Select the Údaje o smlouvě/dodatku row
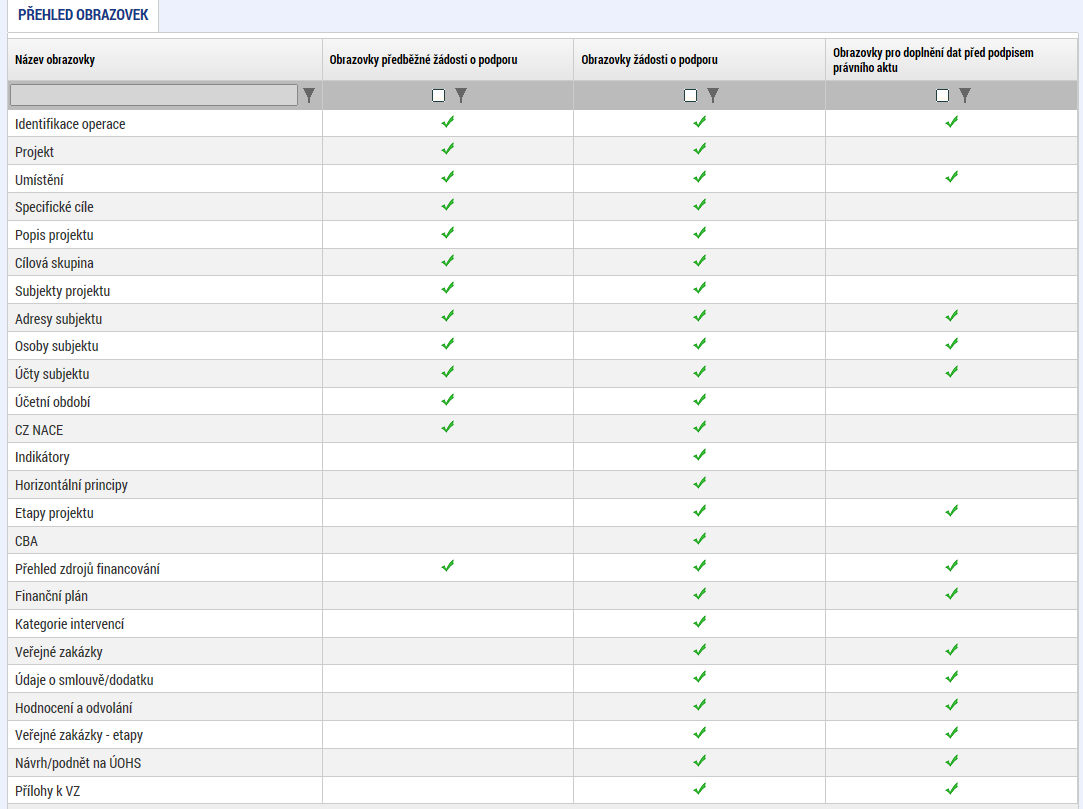Viewport: 1083px width, 809px height. coord(543,679)
